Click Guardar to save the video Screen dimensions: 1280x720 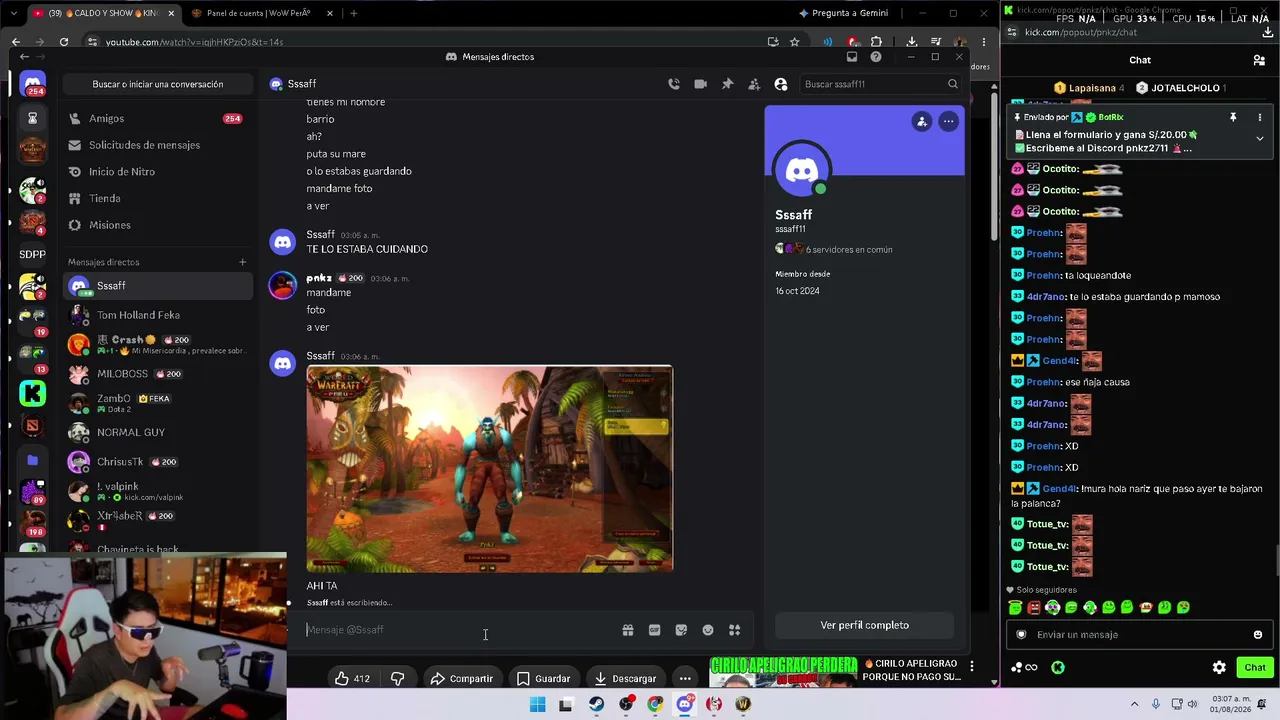(543, 679)
